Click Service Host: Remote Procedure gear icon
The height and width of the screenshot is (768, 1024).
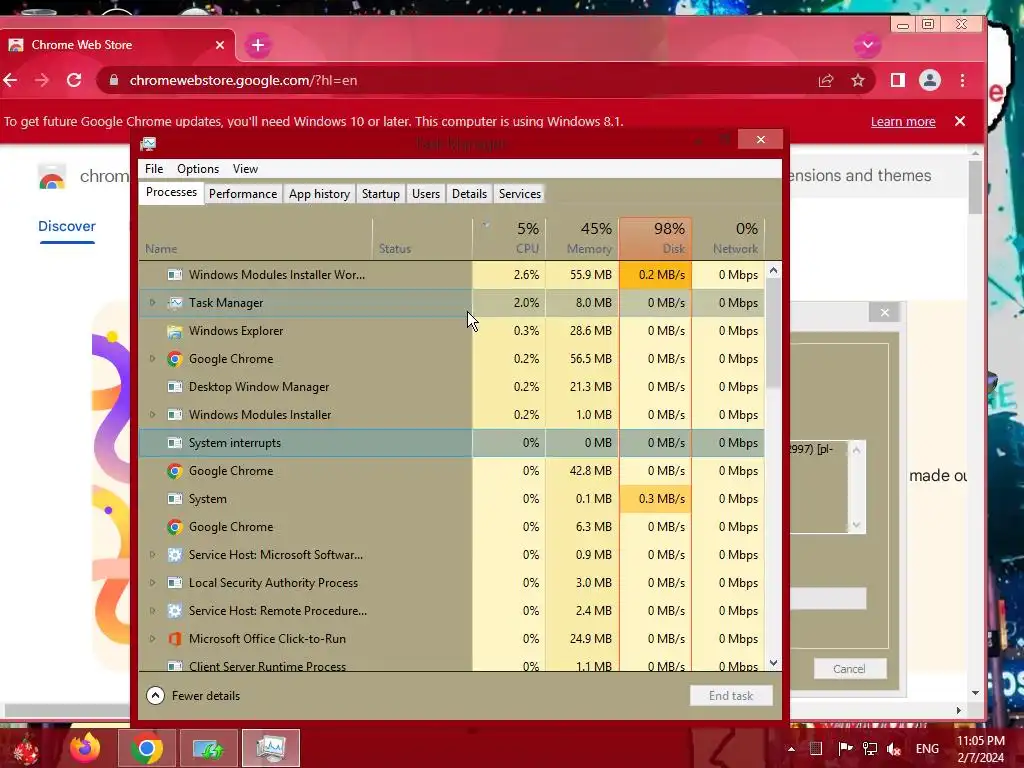(x=174, y=611)
